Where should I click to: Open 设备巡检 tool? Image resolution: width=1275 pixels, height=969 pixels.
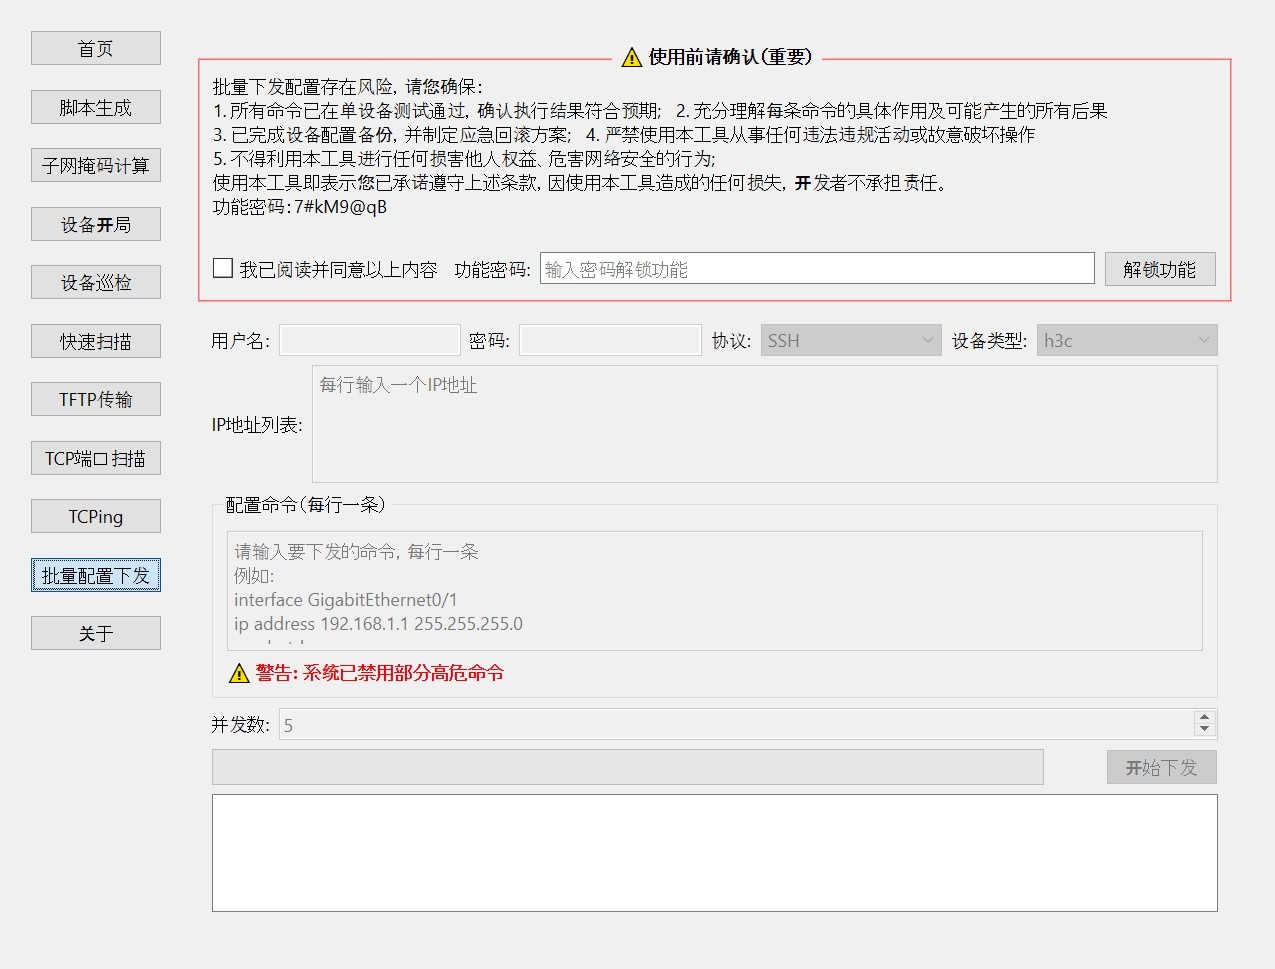tap(96, 282)
